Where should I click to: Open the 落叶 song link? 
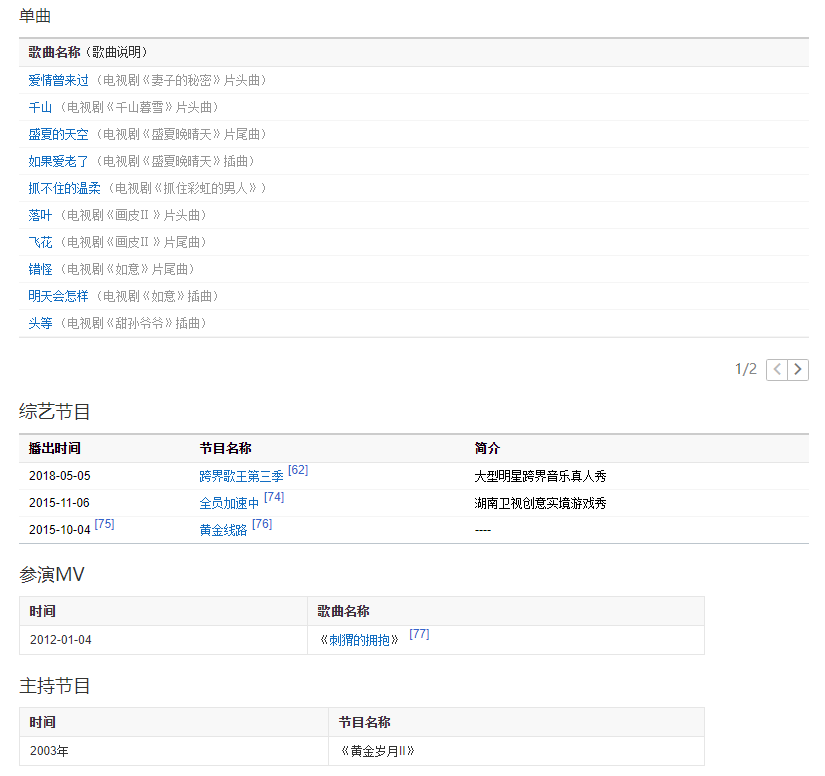point(40,215)
